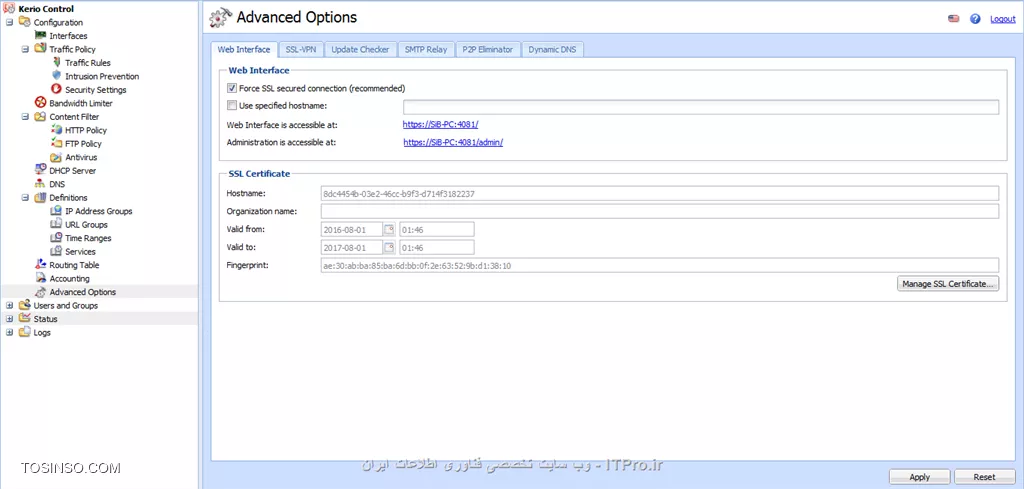Select Content Filter in the tree

pos(74,117)
